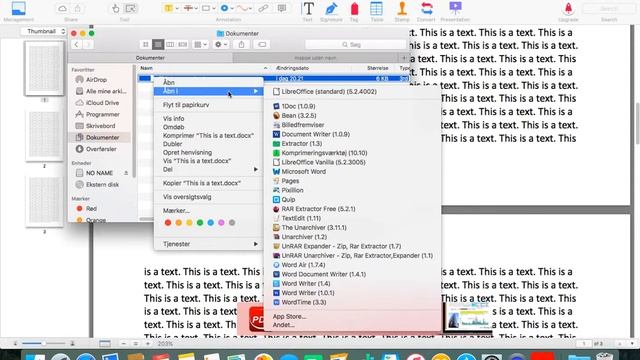Click Finder share button
Viewport: 640px width, 360px height.
(241, 44)
